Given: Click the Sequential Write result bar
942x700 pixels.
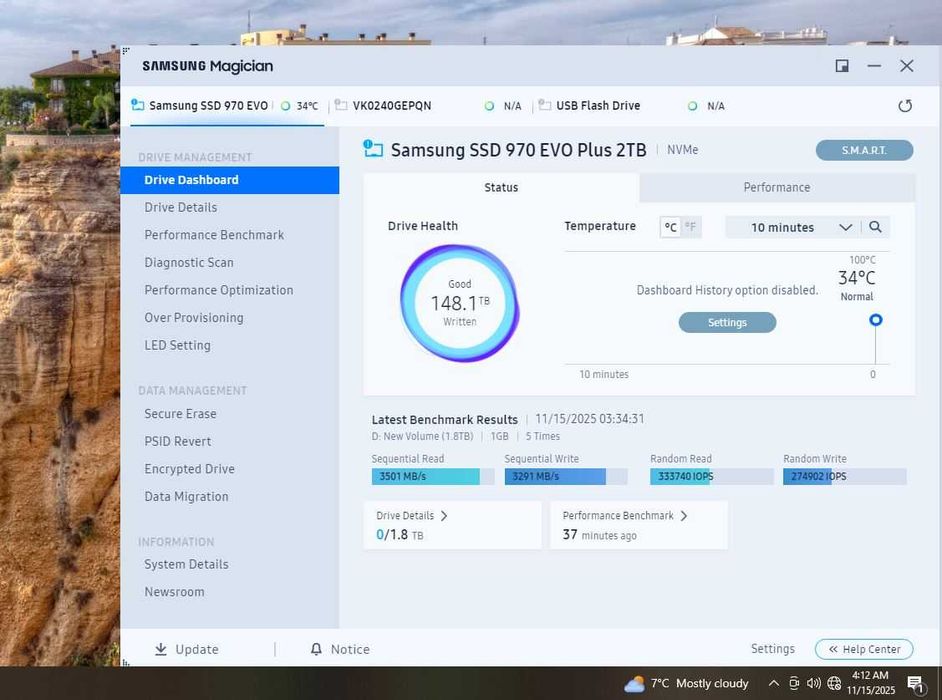Looking at the screenshot, I should point(566,476).
